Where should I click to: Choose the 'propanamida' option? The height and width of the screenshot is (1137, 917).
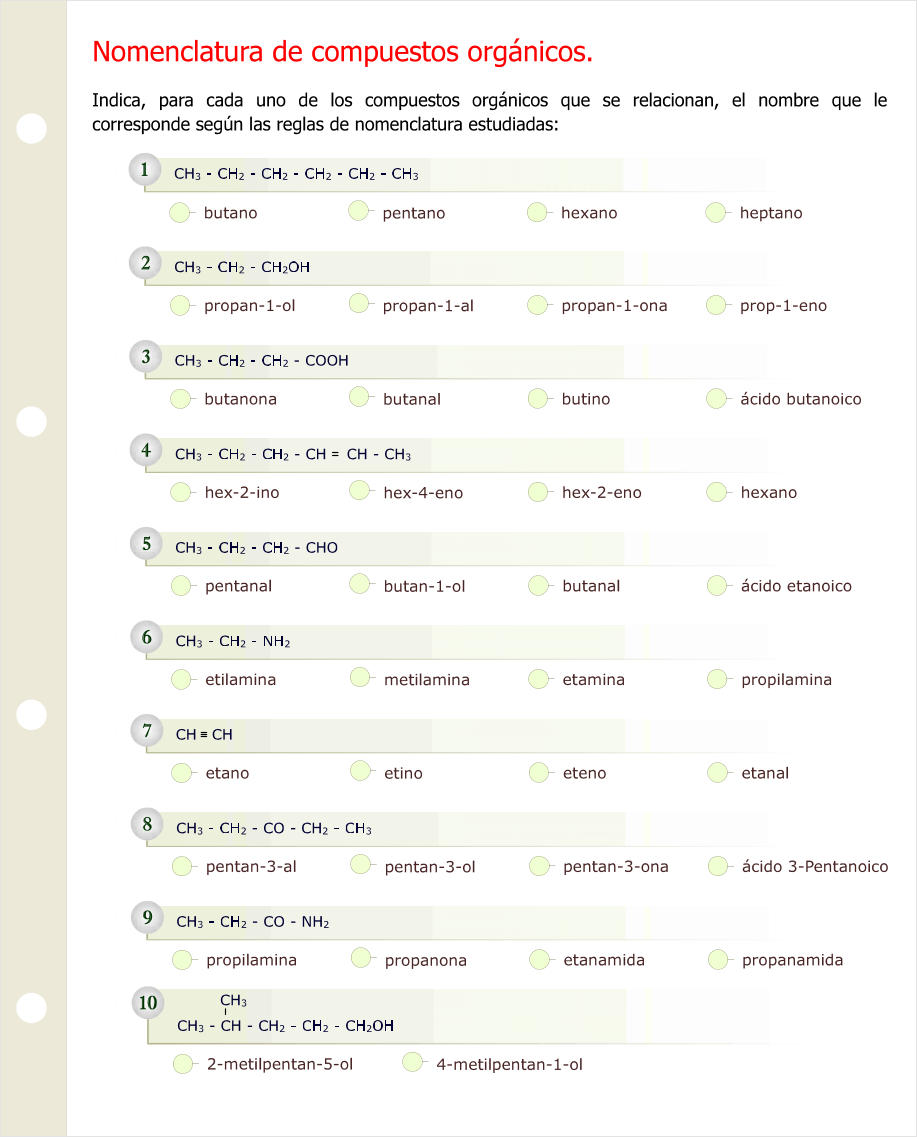[719, 960]
